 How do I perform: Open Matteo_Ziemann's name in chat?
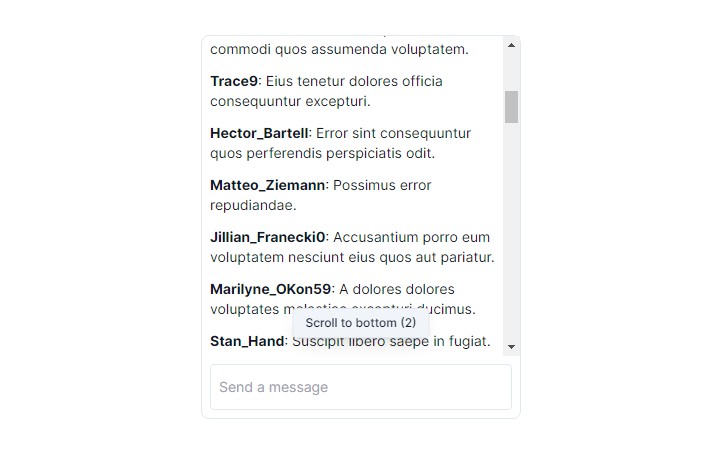click(x=267, y=185)
